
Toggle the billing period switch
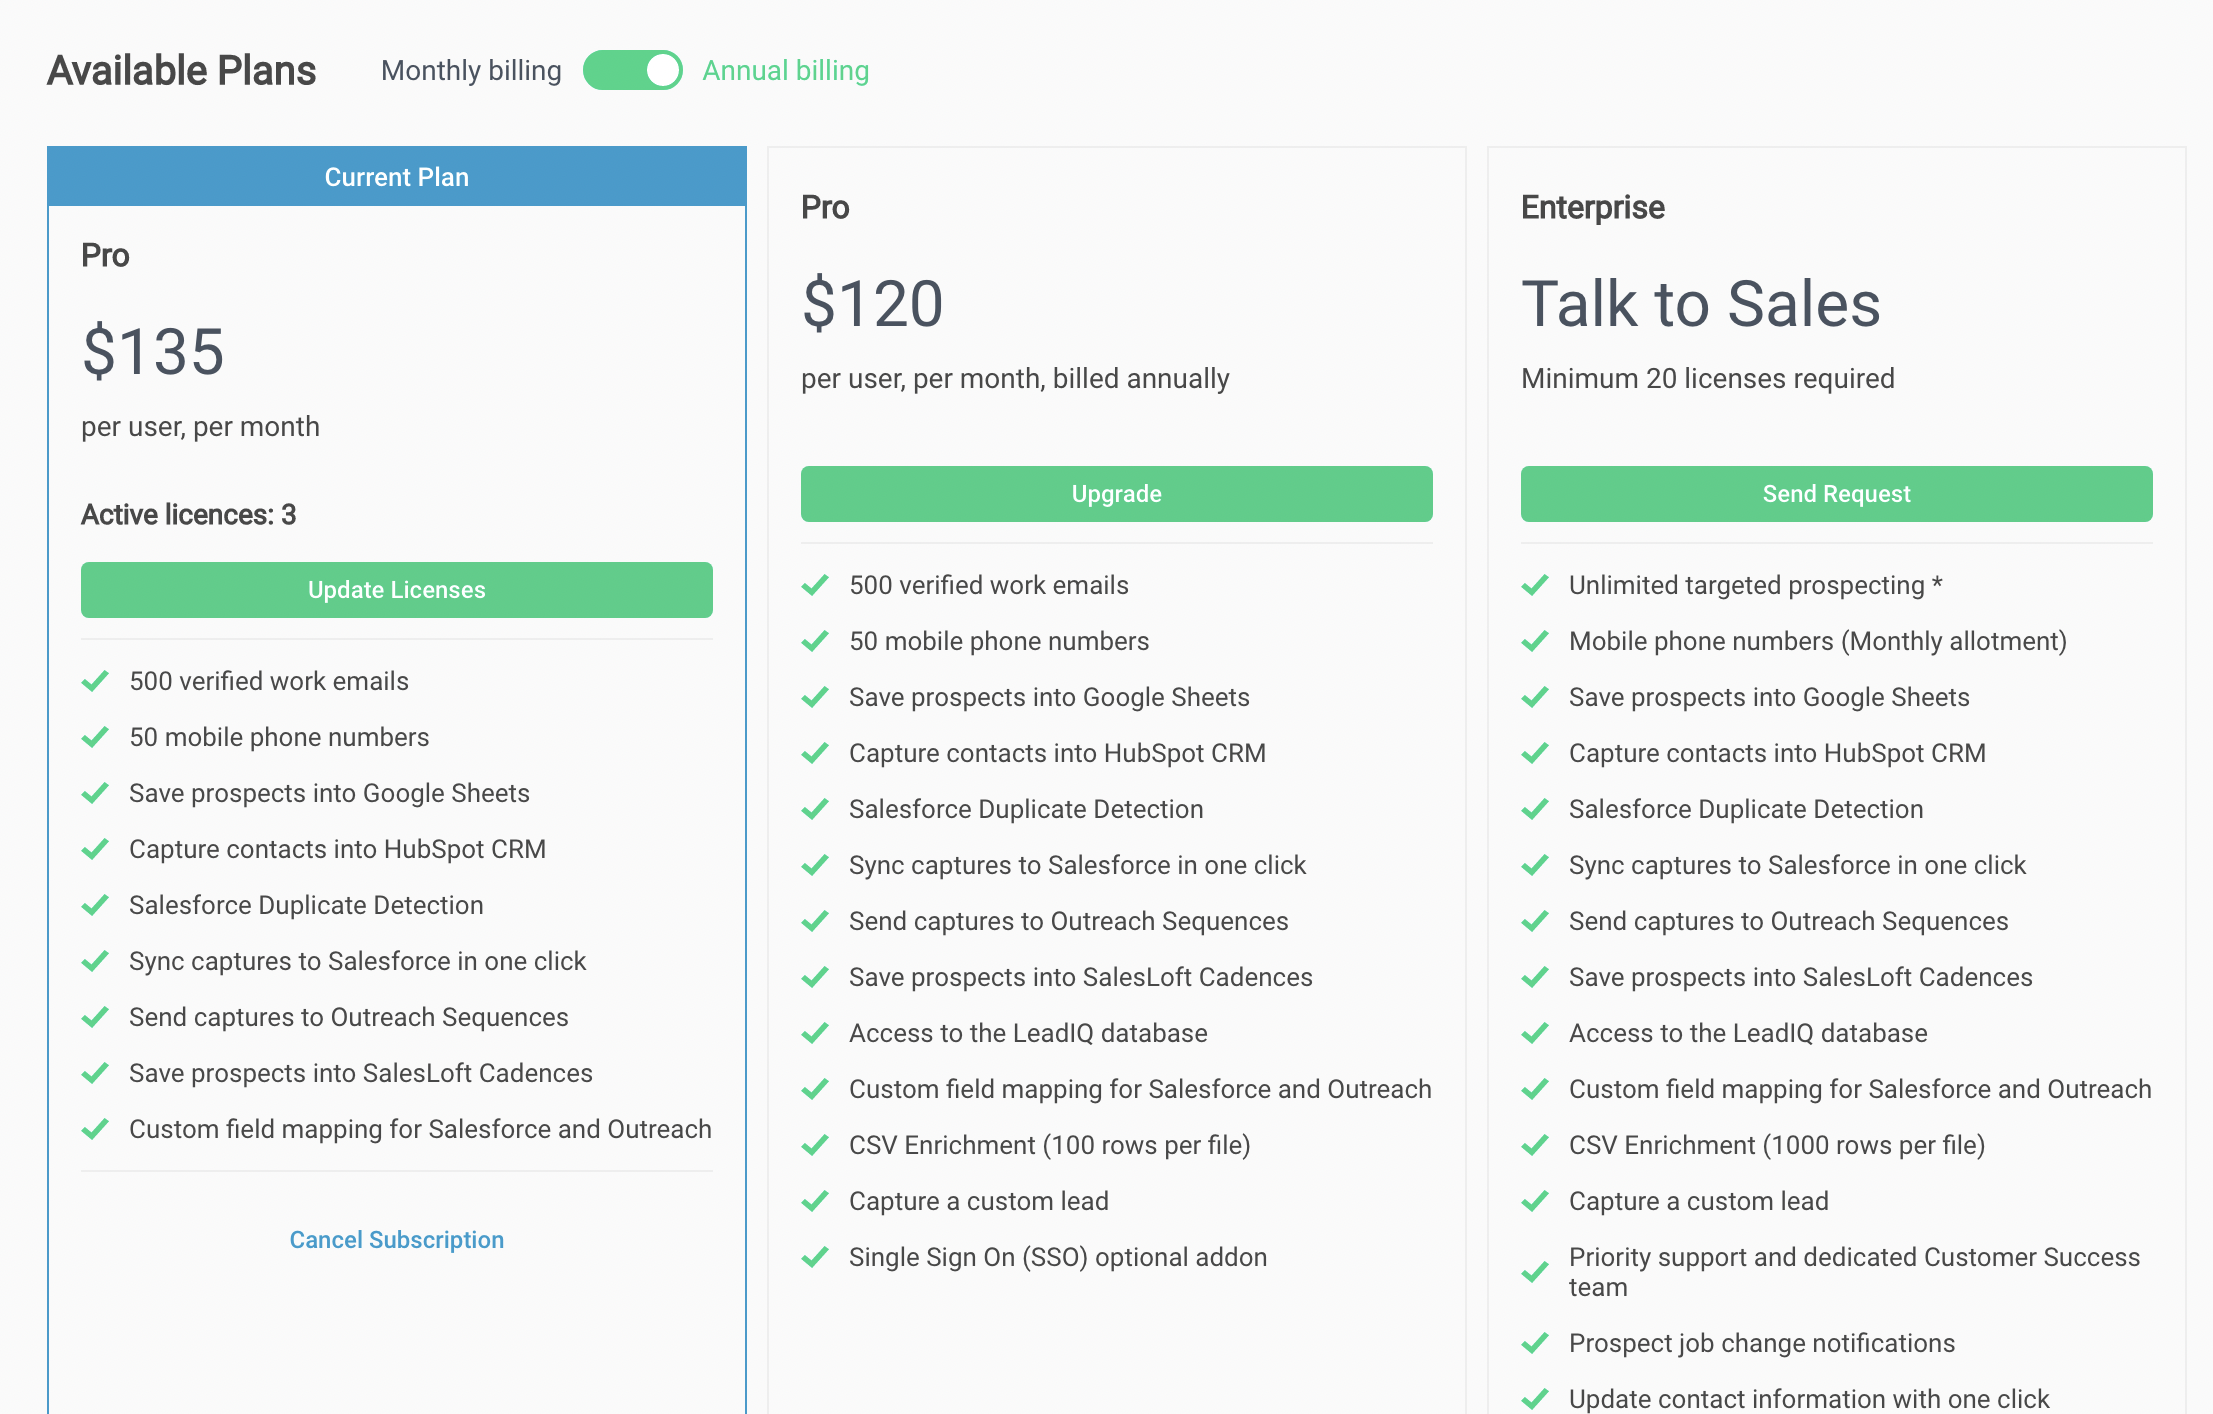pyautogui.click(x=632, y=71)
